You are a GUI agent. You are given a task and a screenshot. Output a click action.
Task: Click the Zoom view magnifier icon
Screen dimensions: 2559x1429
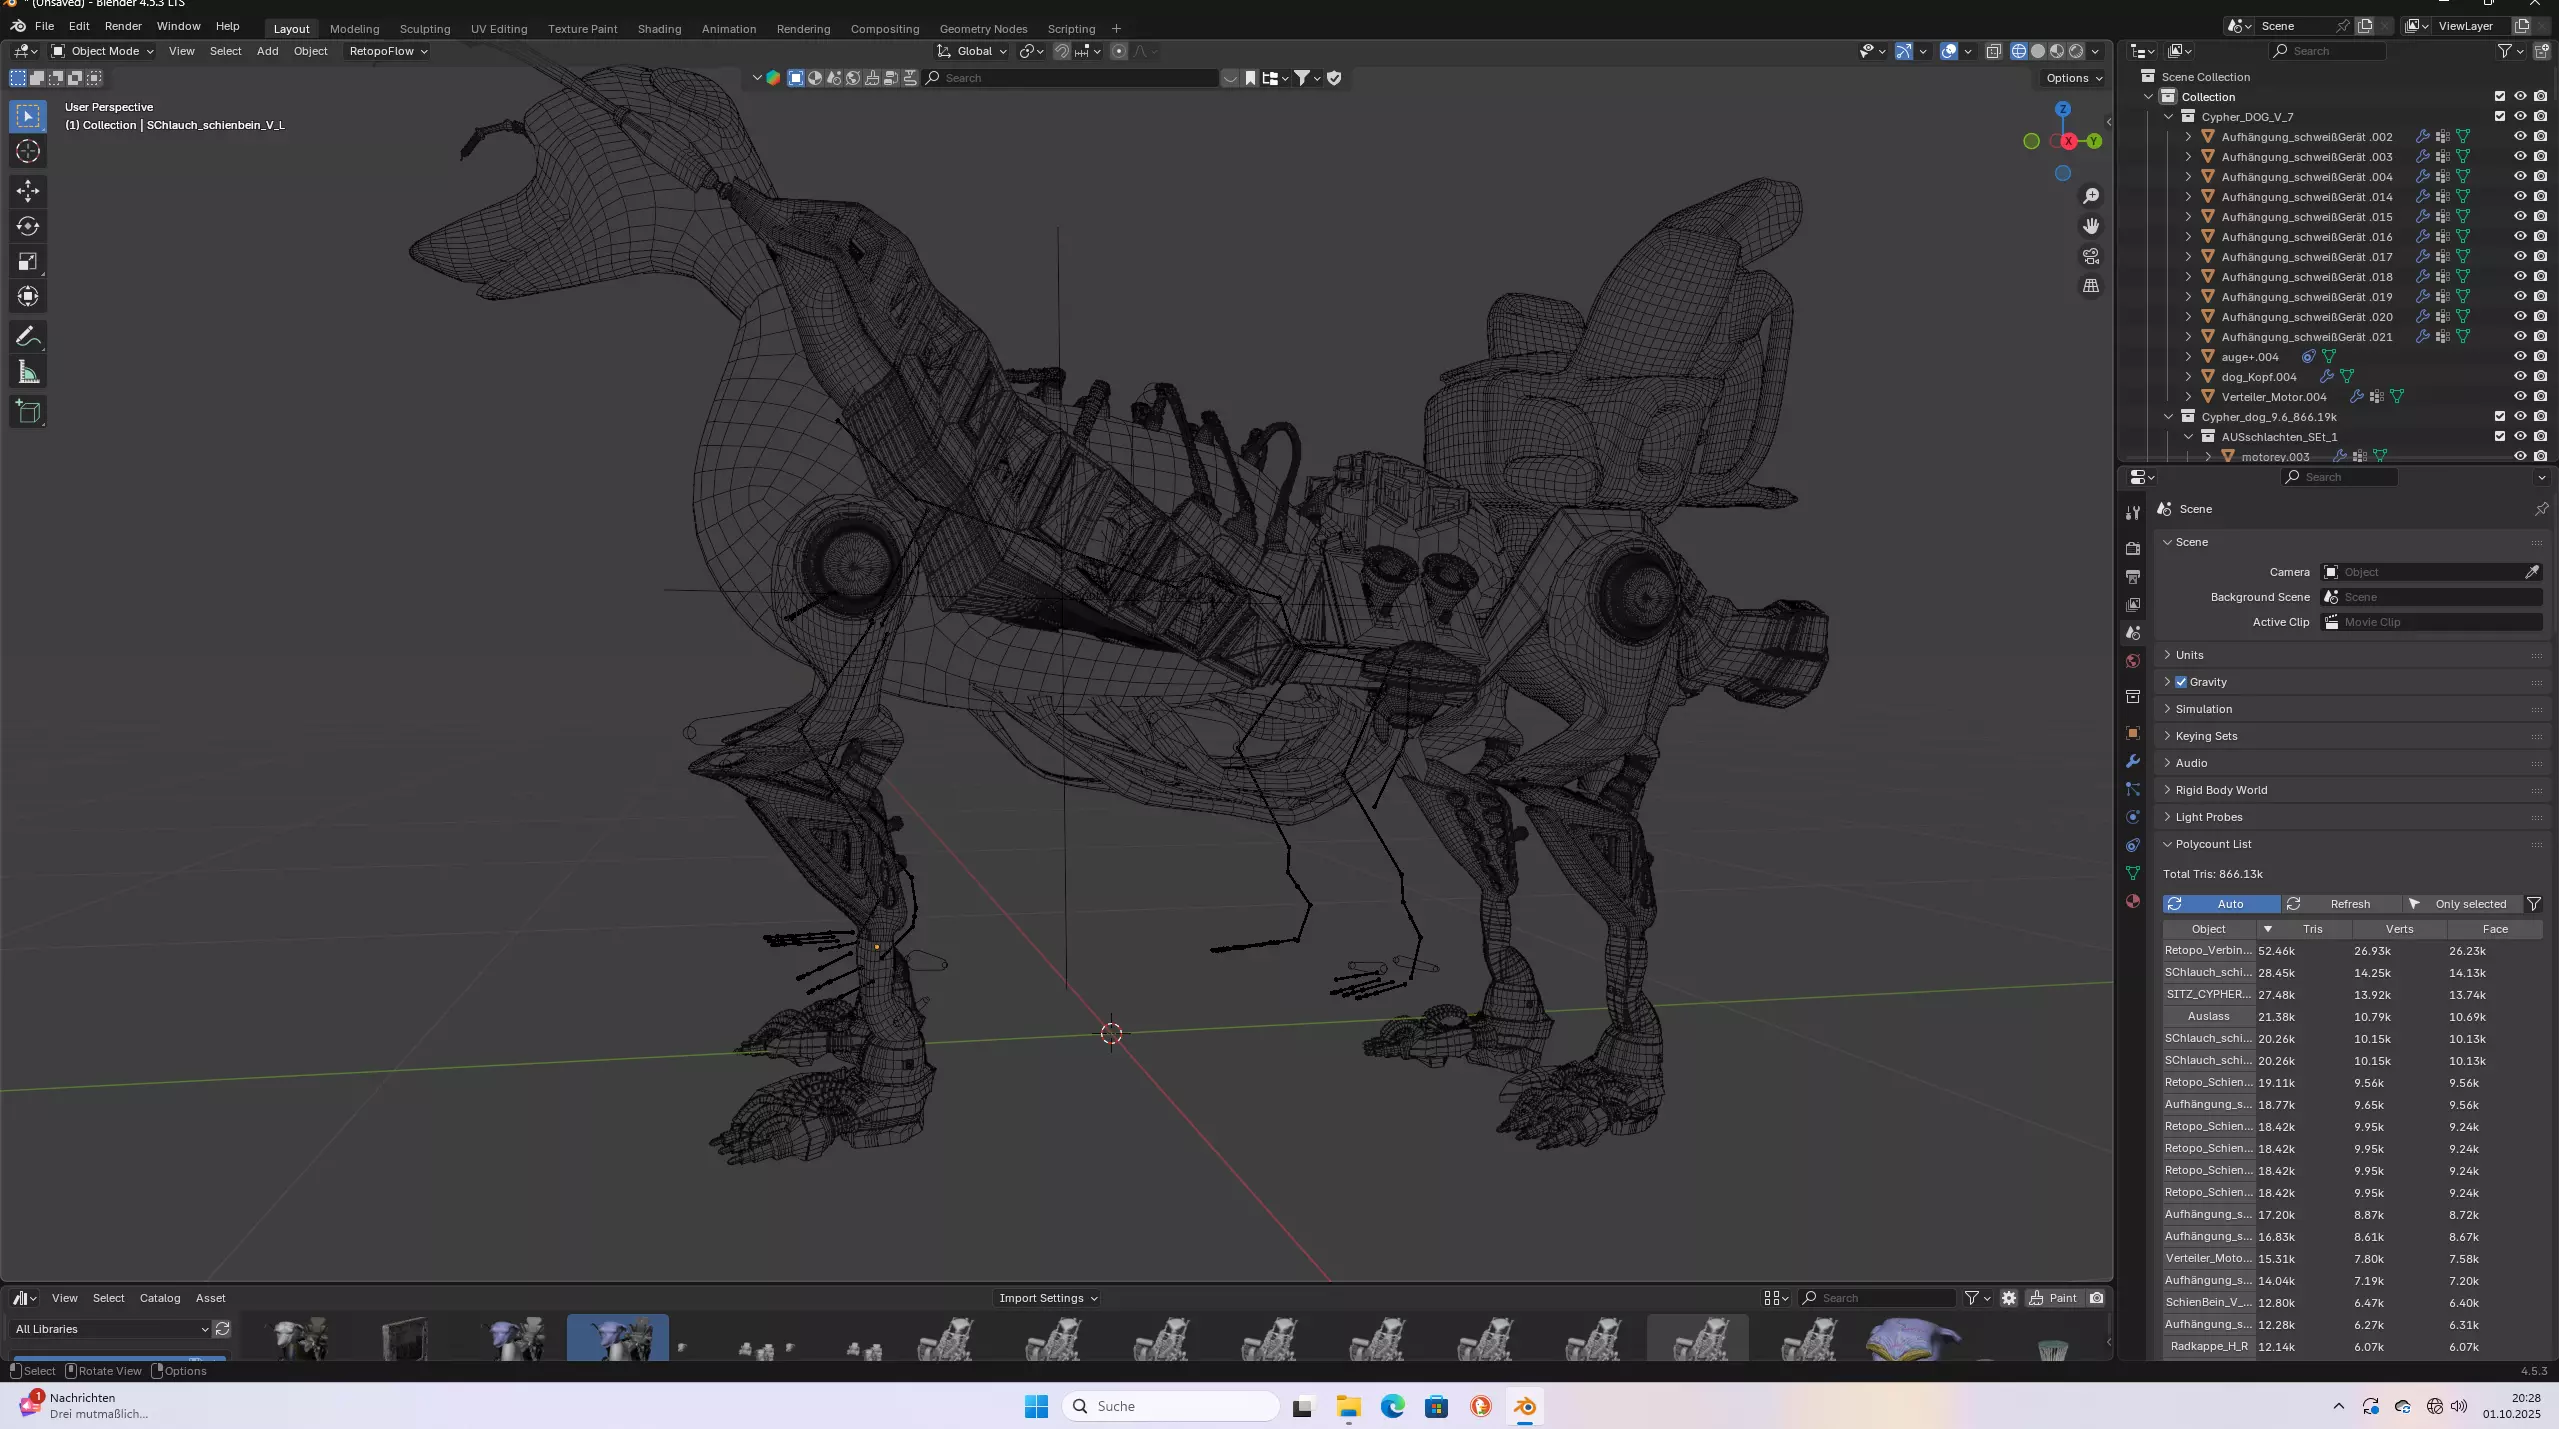[2090, 196]
